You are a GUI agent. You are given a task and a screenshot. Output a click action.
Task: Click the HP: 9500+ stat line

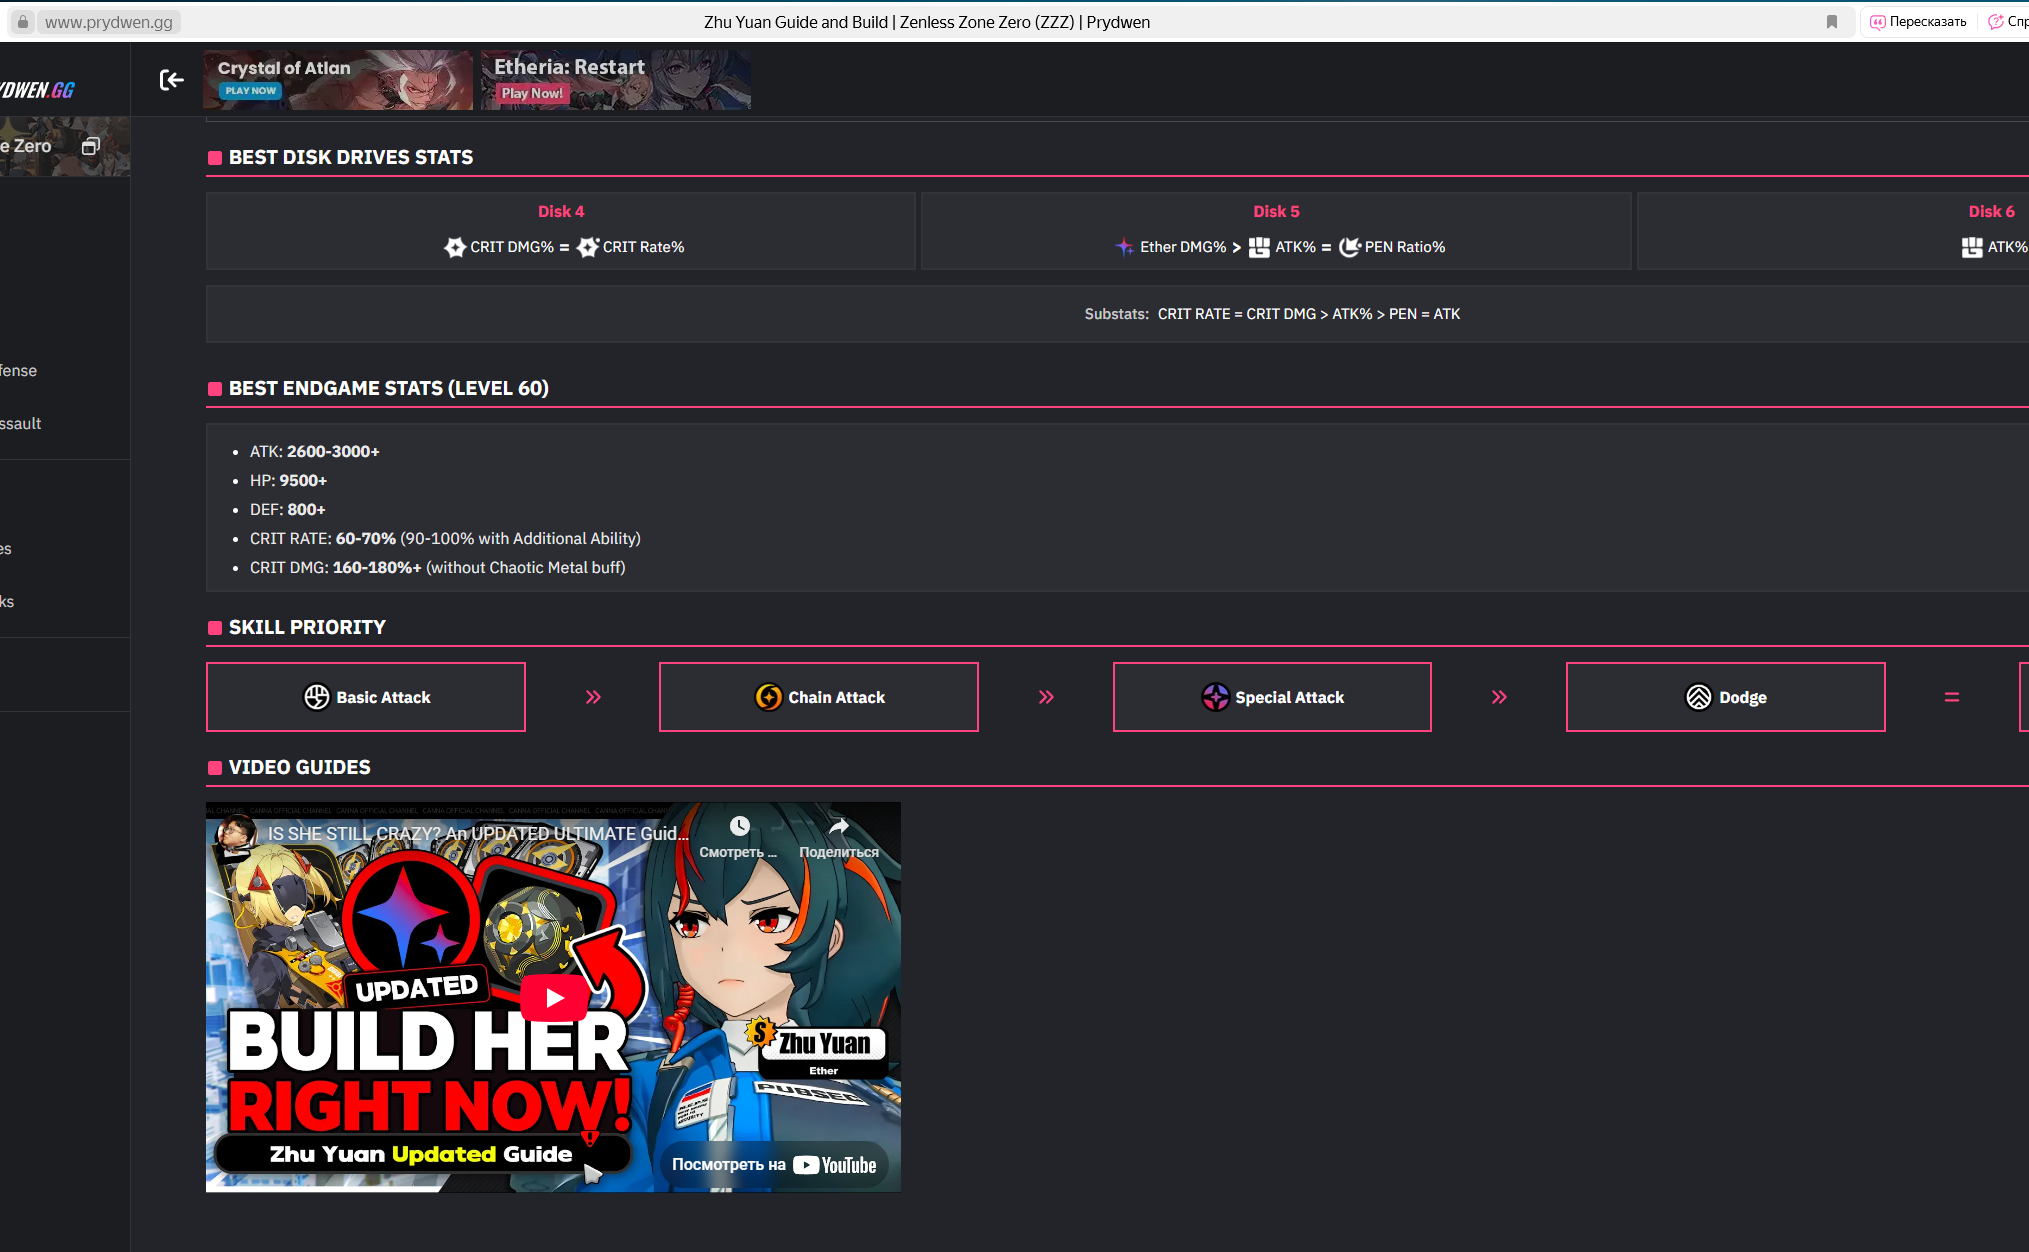click(x=288, y=480)
